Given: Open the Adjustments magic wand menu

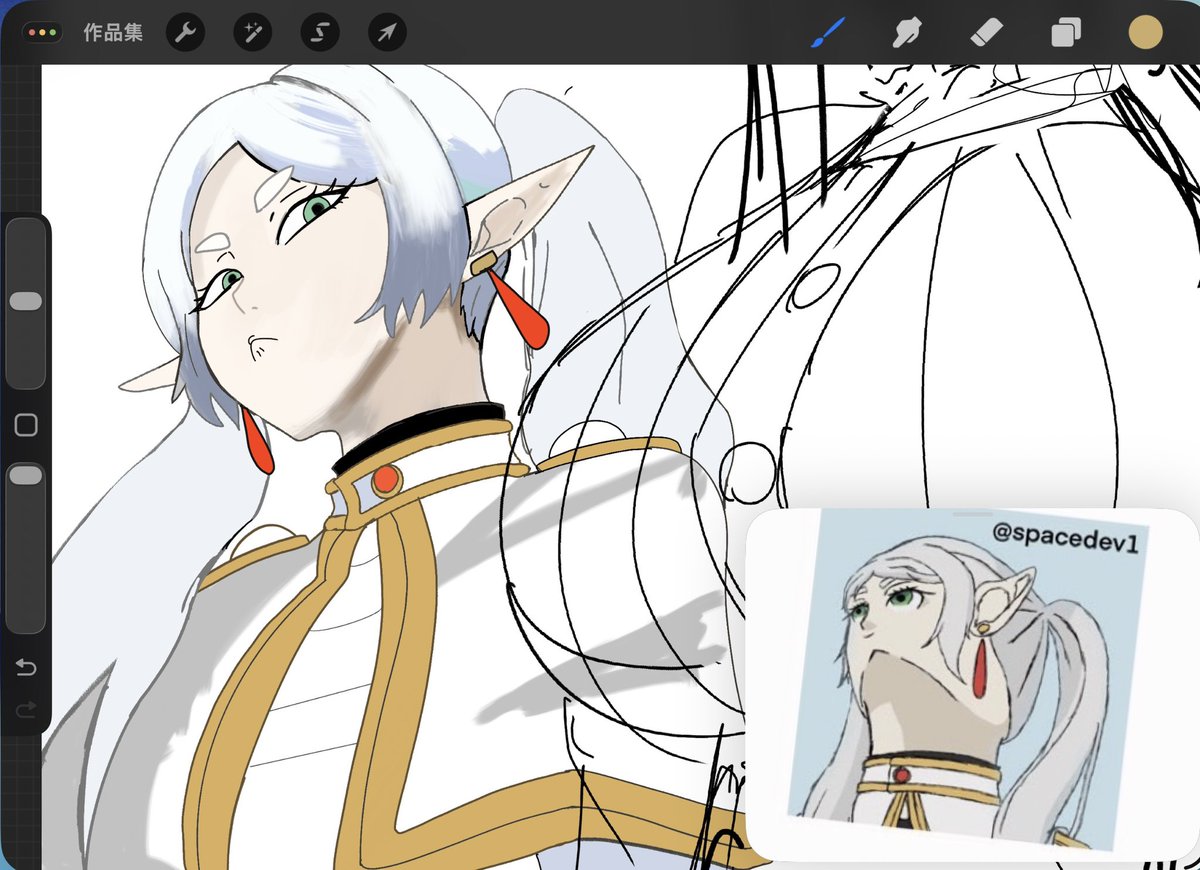Looking at the screenshot, I should (x=252, y=33).
